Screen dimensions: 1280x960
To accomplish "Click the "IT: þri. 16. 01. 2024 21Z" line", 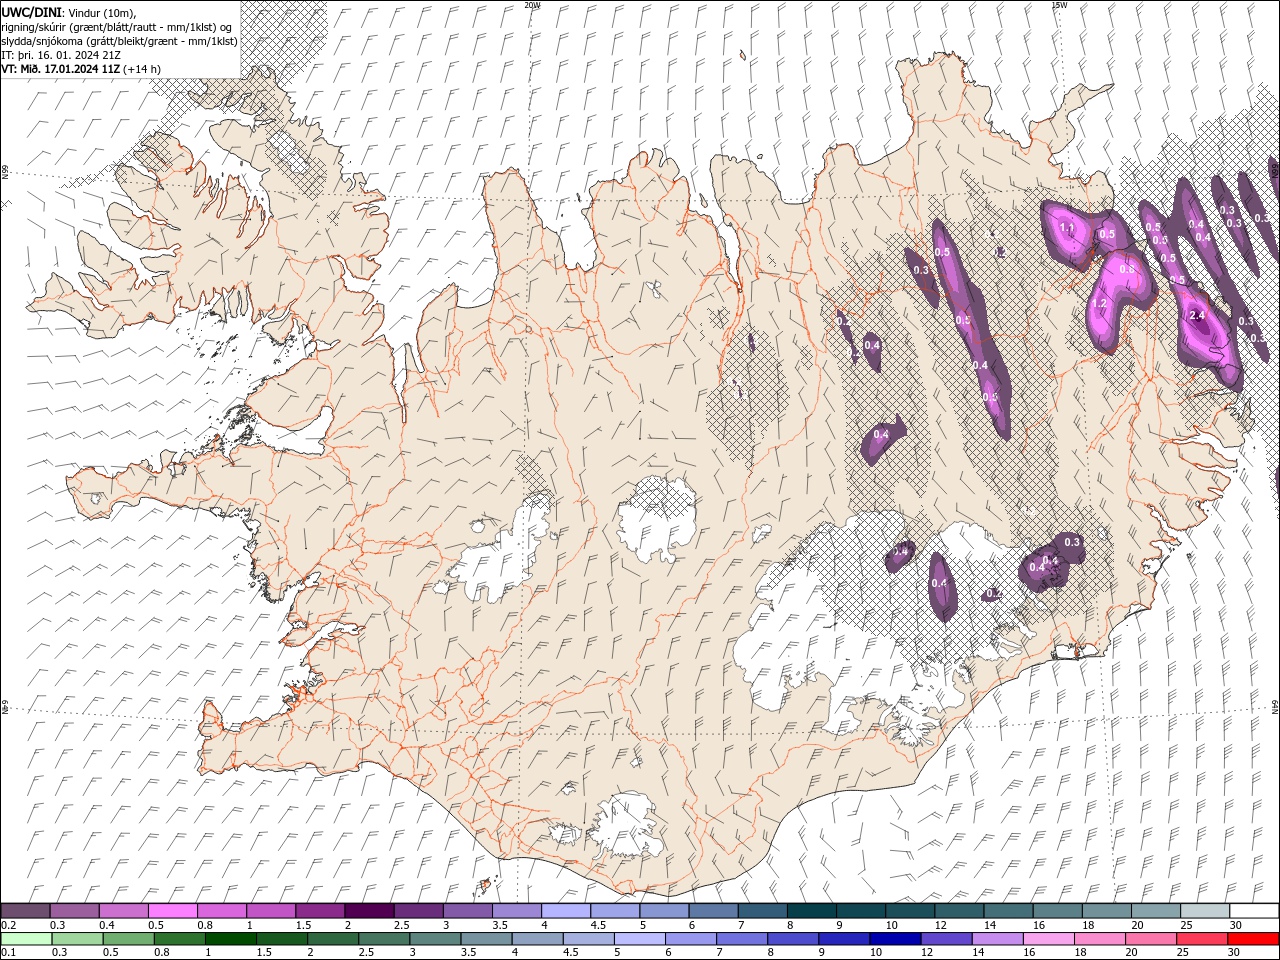I will click(x=63, y=55).
